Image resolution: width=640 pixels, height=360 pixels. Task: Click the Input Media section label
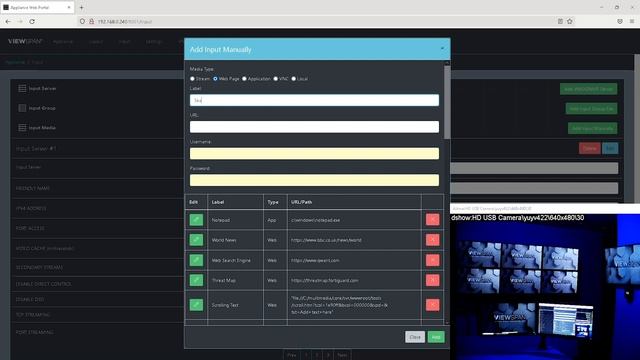(42, 128)
